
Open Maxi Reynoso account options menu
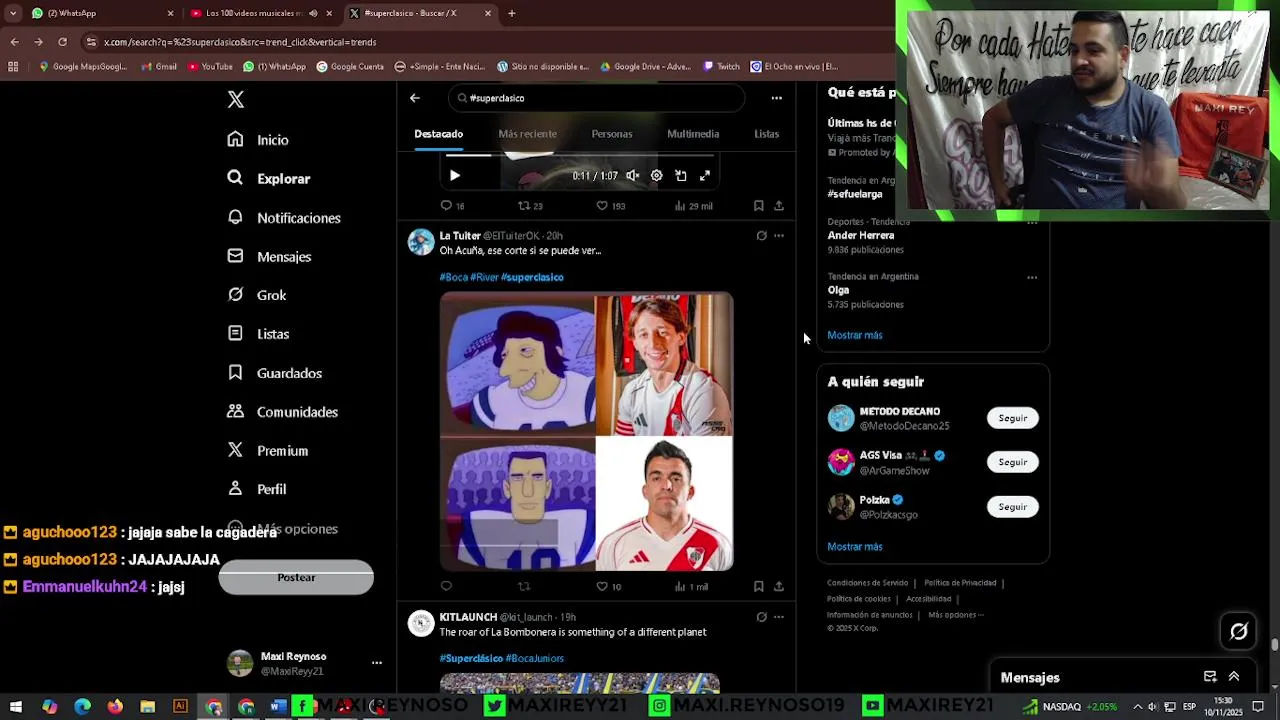coord(377,663)
